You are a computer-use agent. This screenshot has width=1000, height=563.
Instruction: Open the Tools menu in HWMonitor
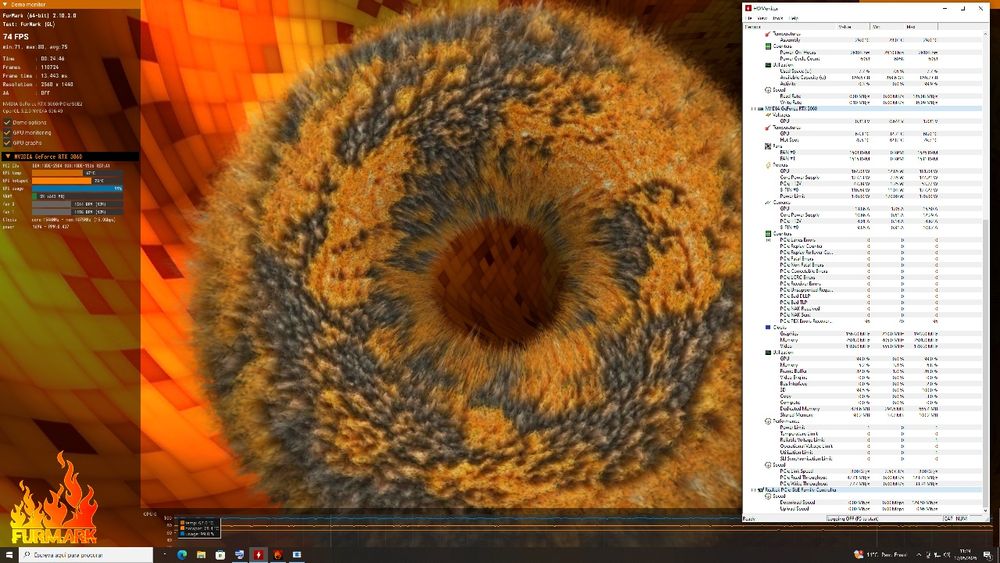[779, 18]
